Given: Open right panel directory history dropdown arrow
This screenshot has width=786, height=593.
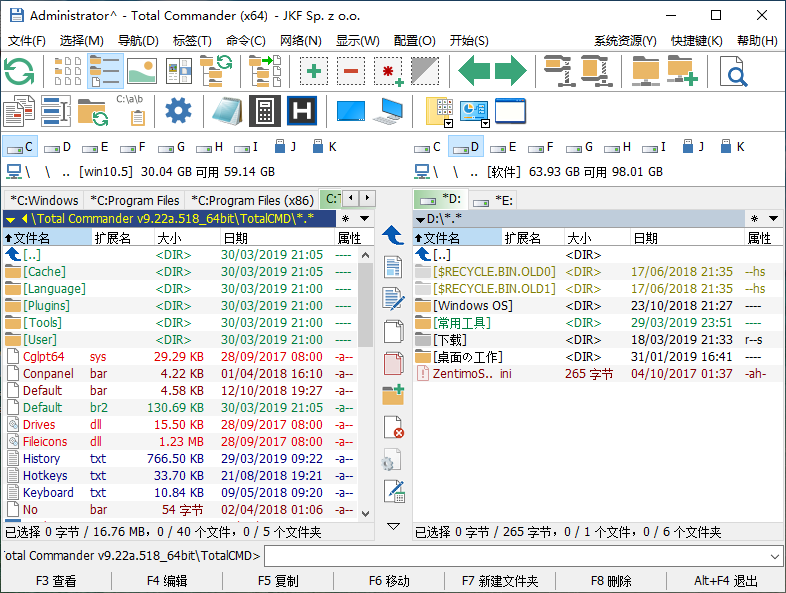Looking at the screenshot, I should 776,218.
